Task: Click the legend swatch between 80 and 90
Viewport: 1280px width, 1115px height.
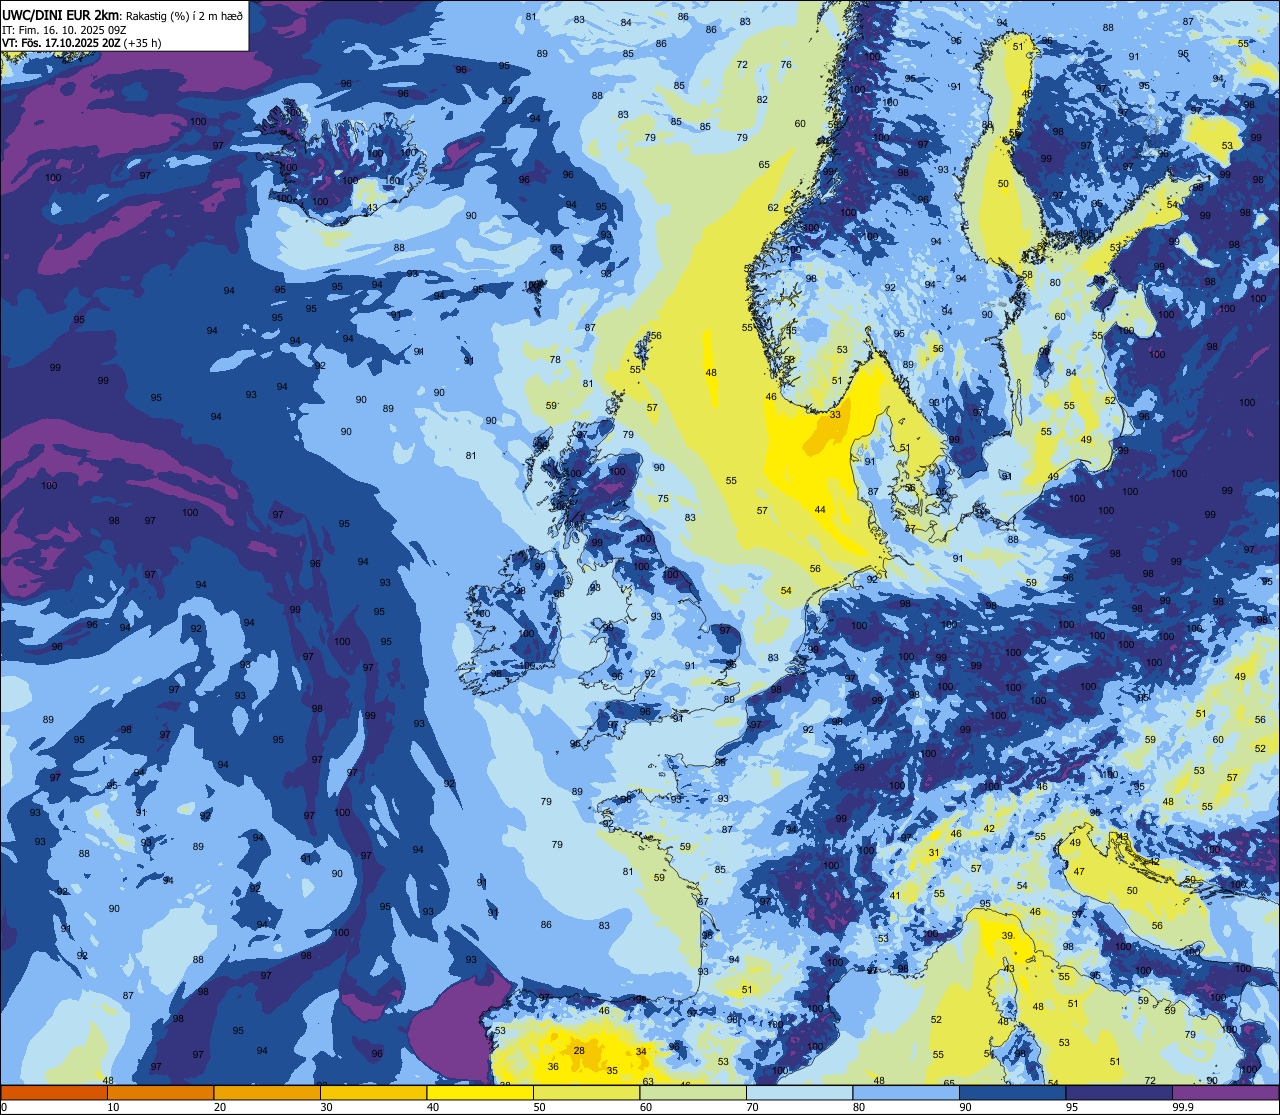Action: pos(905,1093)
